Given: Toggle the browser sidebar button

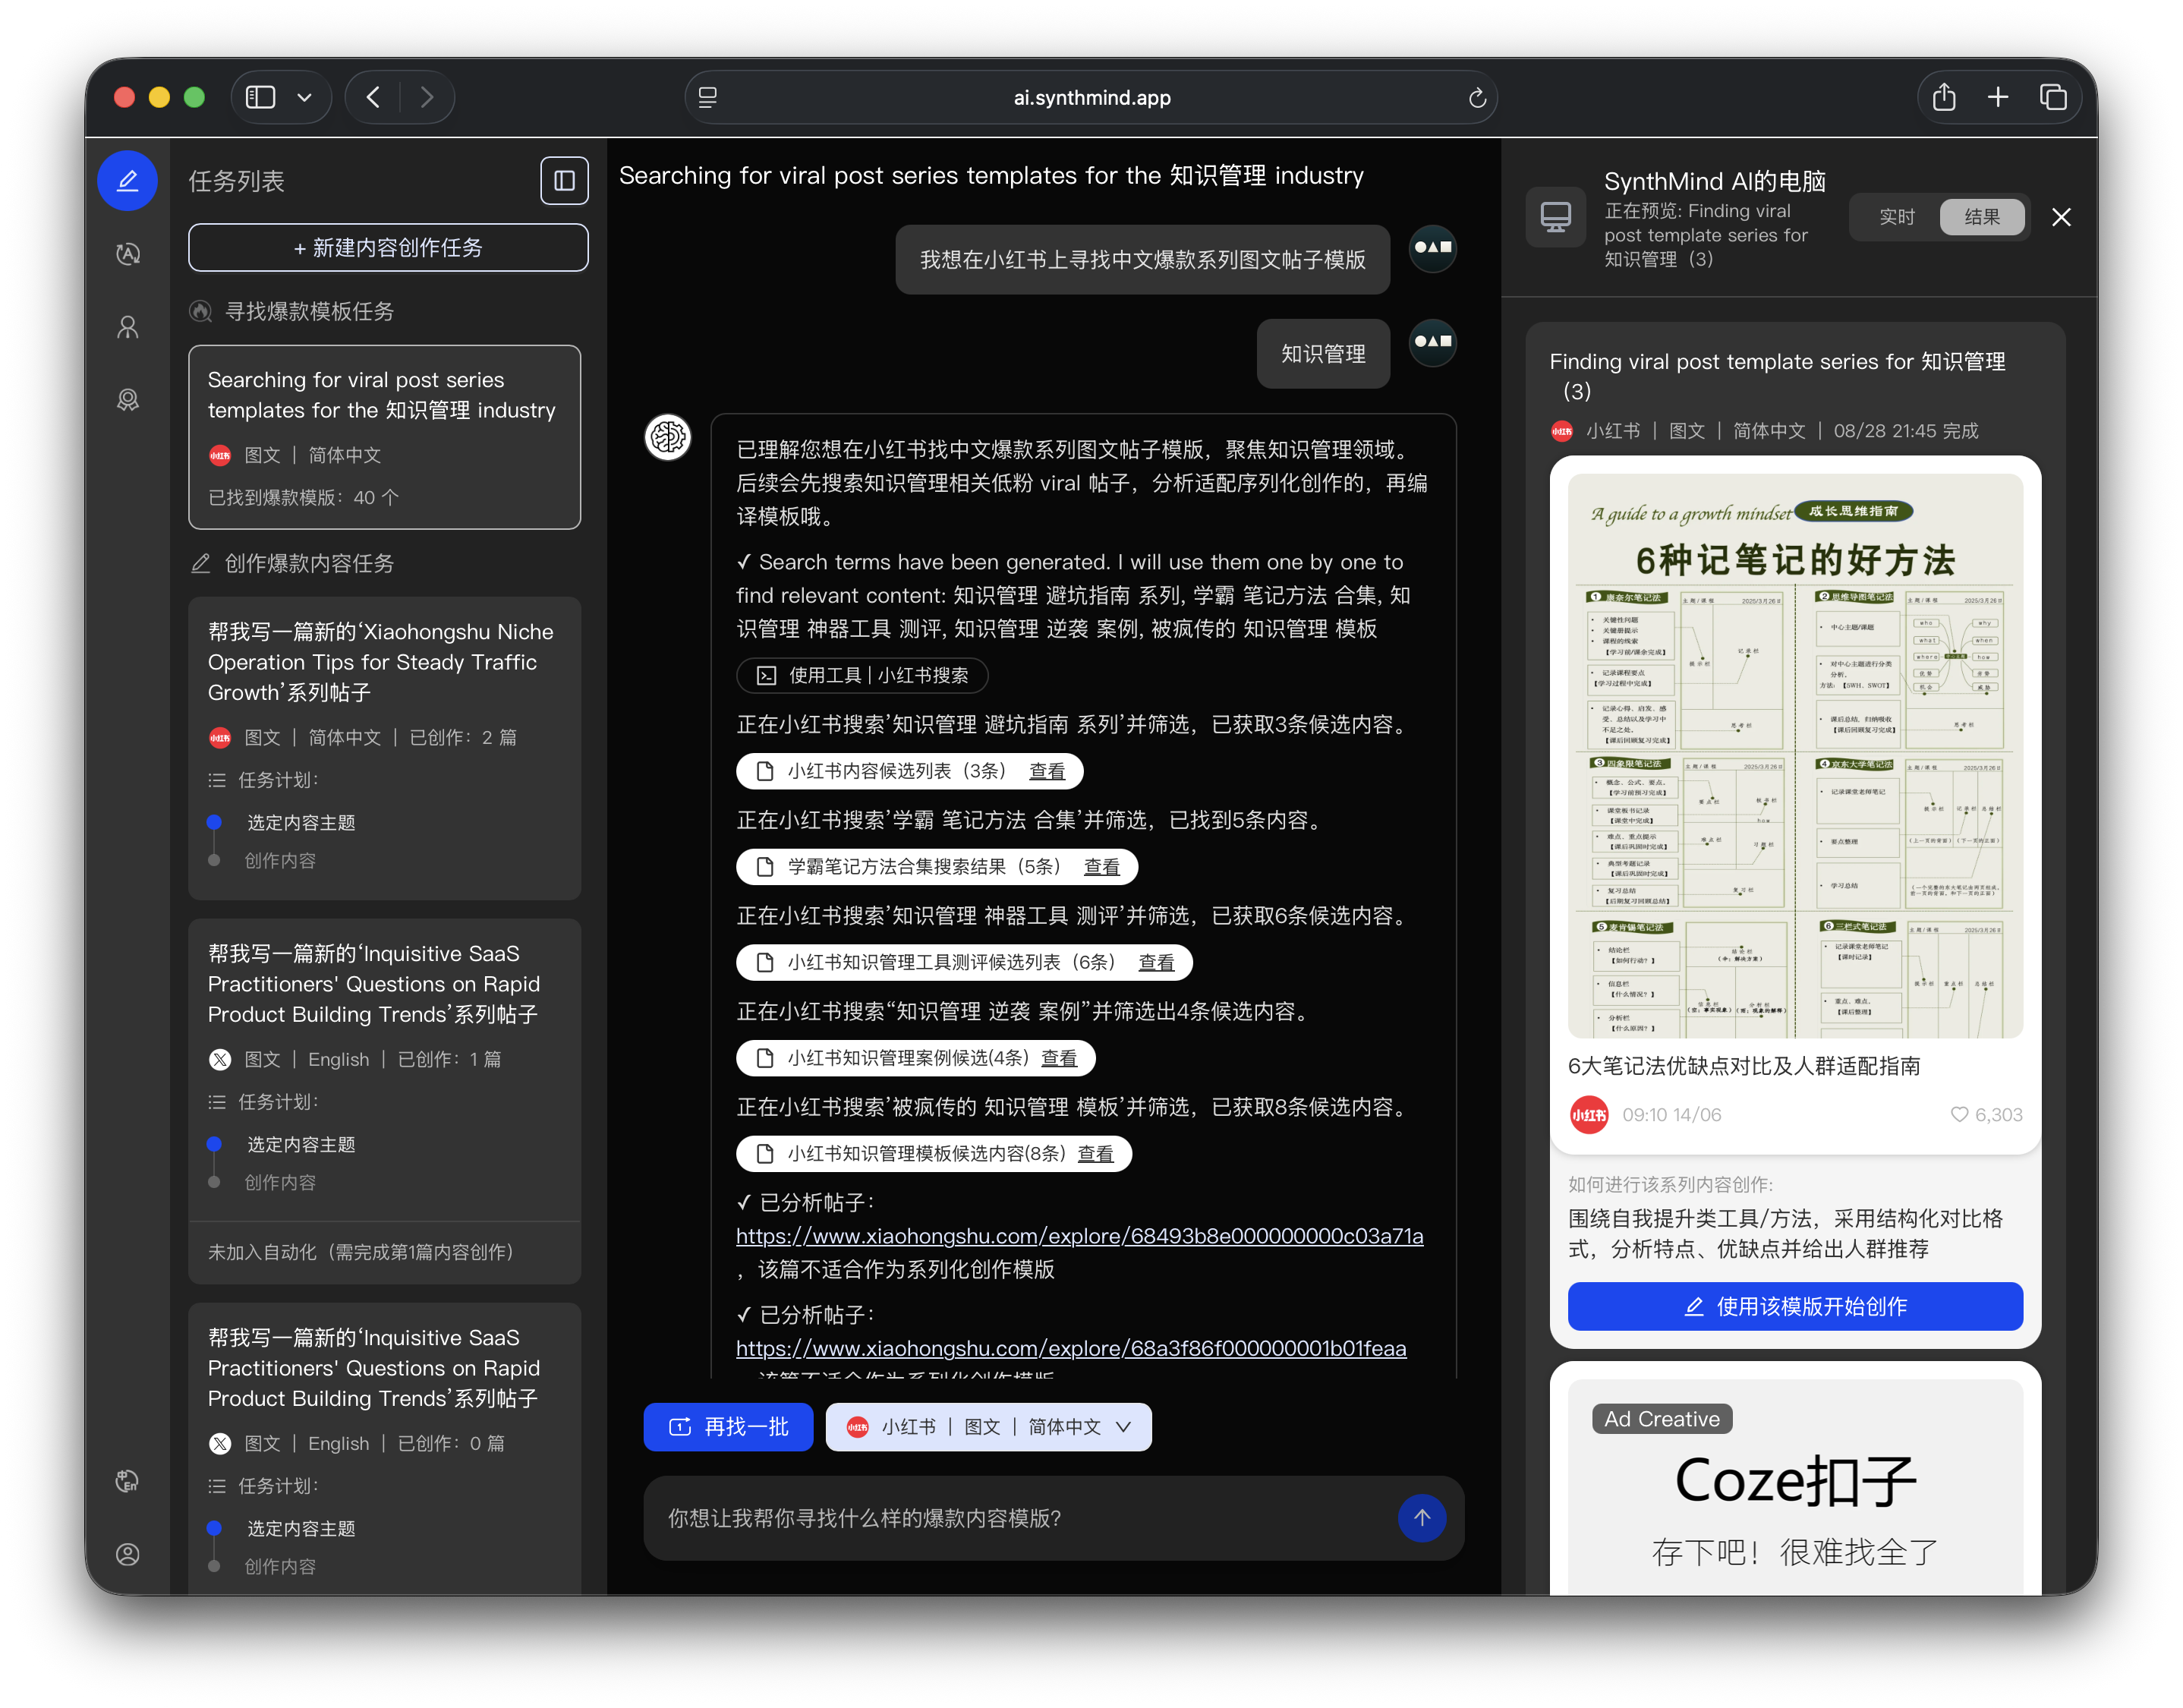Looking at the screenshot, I should (261, 97).
